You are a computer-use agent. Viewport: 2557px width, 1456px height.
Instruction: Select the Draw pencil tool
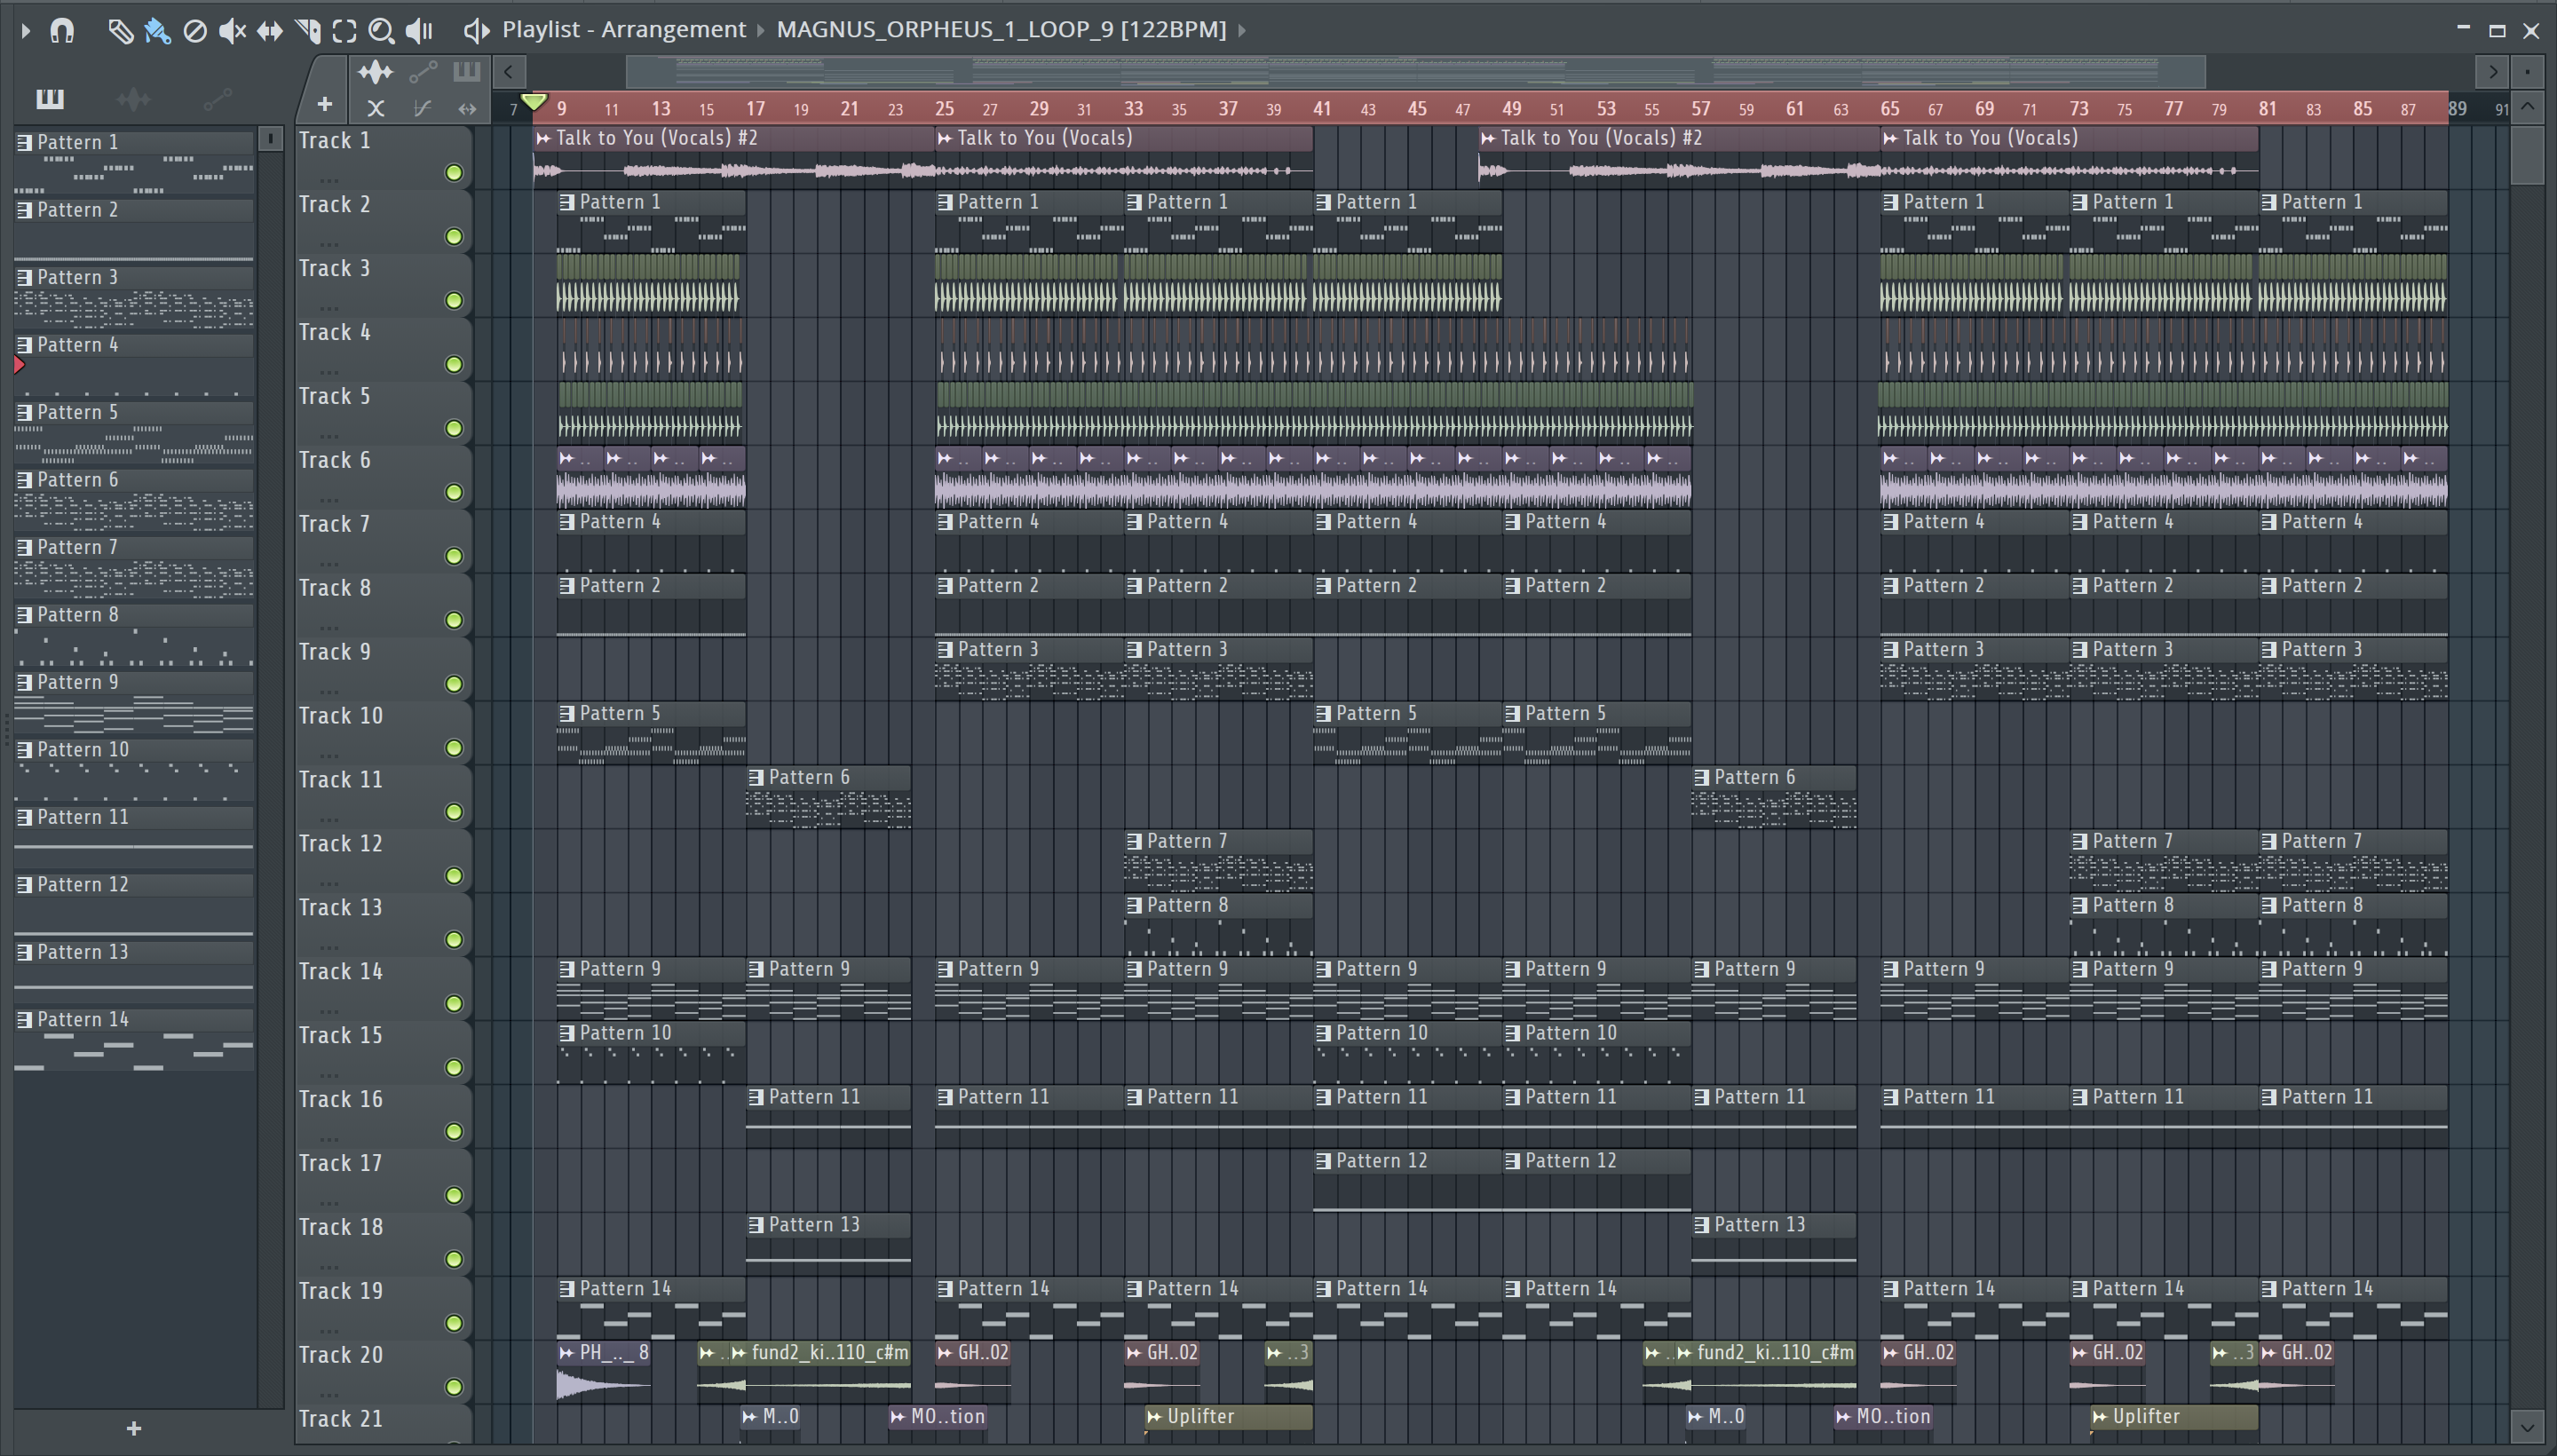tap(120, 31)
